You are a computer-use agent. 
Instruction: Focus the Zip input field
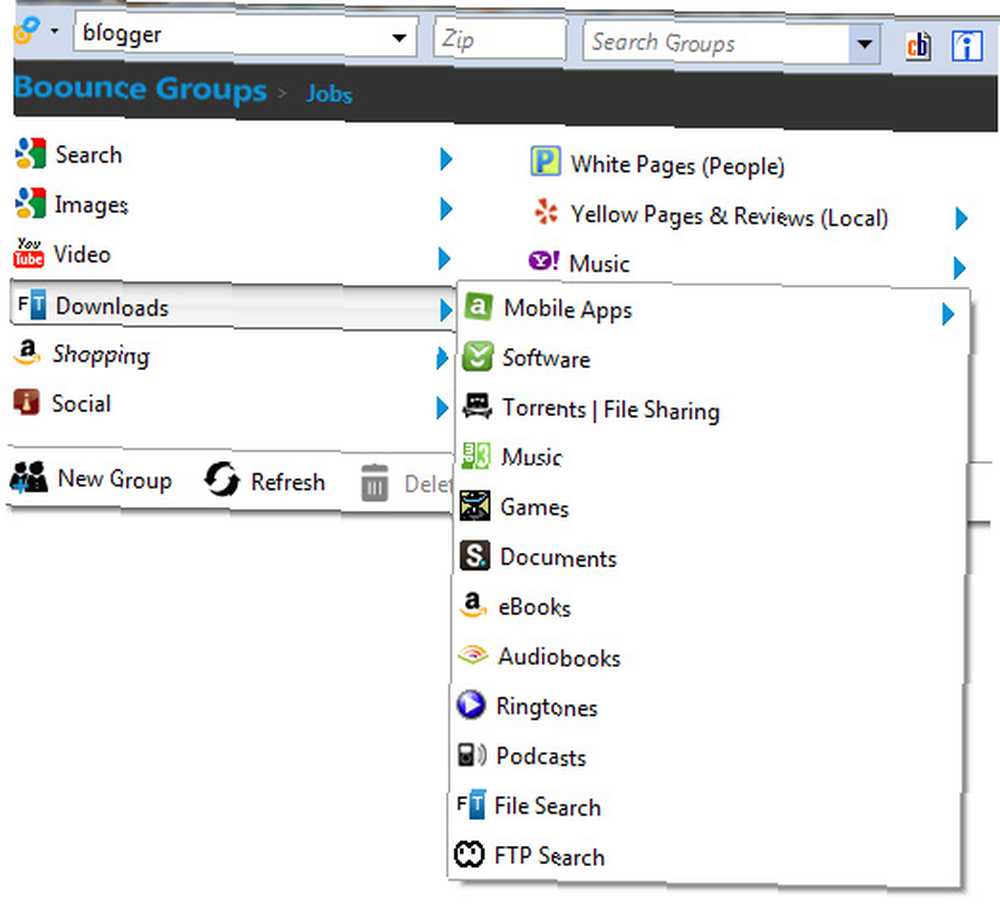point(499,40)
